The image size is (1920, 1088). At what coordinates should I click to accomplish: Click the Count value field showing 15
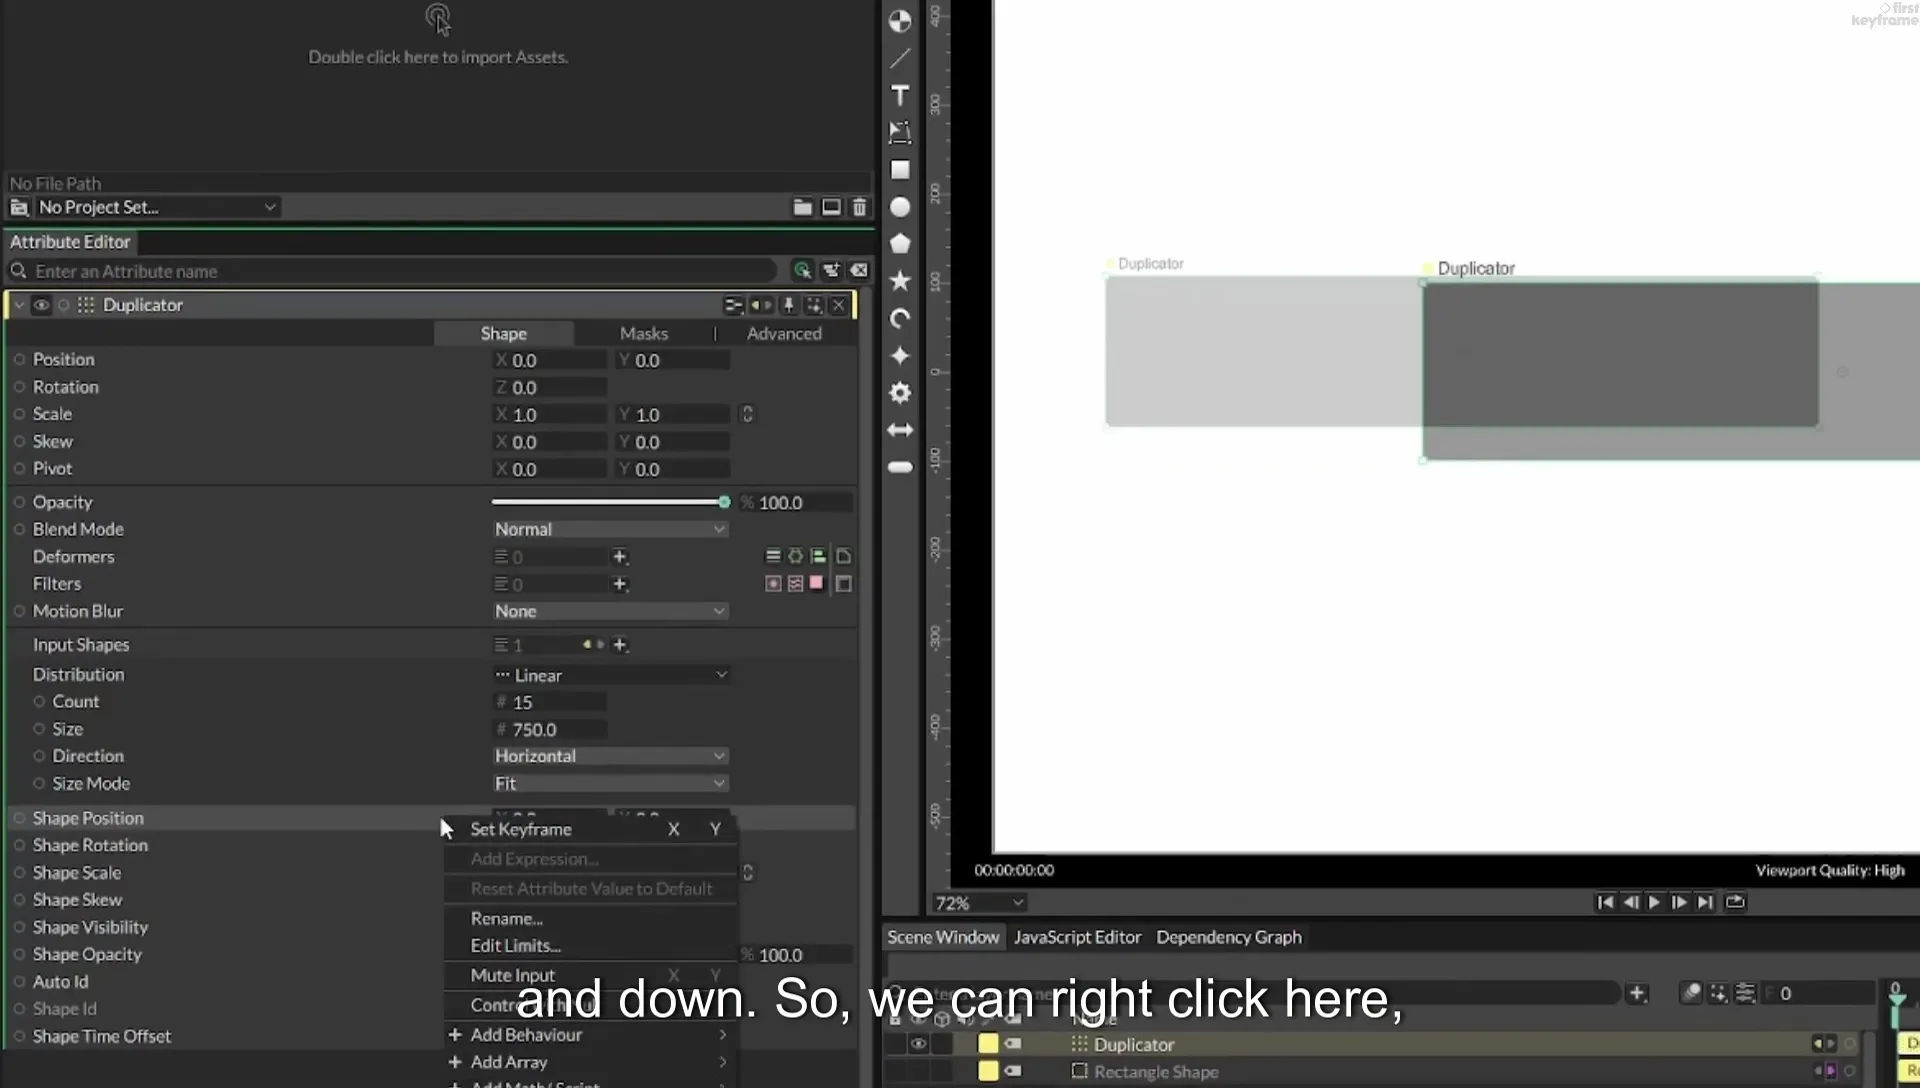pos(551,702)
